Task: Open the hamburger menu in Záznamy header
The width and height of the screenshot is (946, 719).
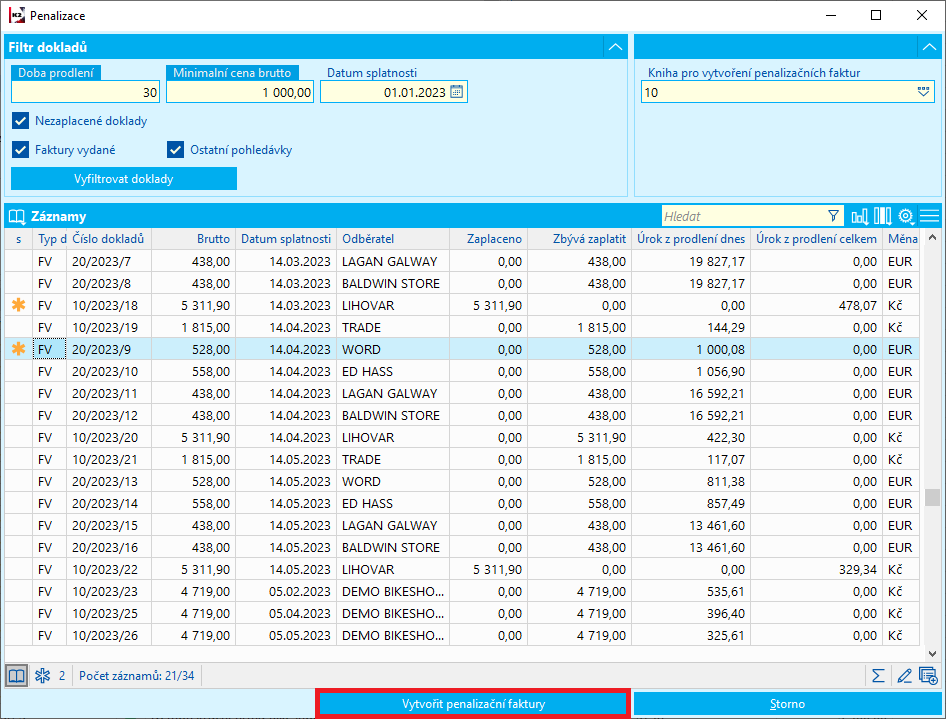Action: pos(930,216)
